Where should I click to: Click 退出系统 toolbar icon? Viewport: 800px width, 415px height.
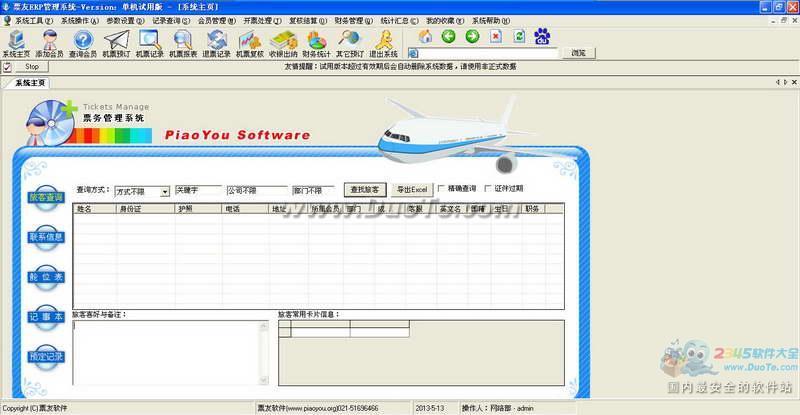[x=383, y=43]
